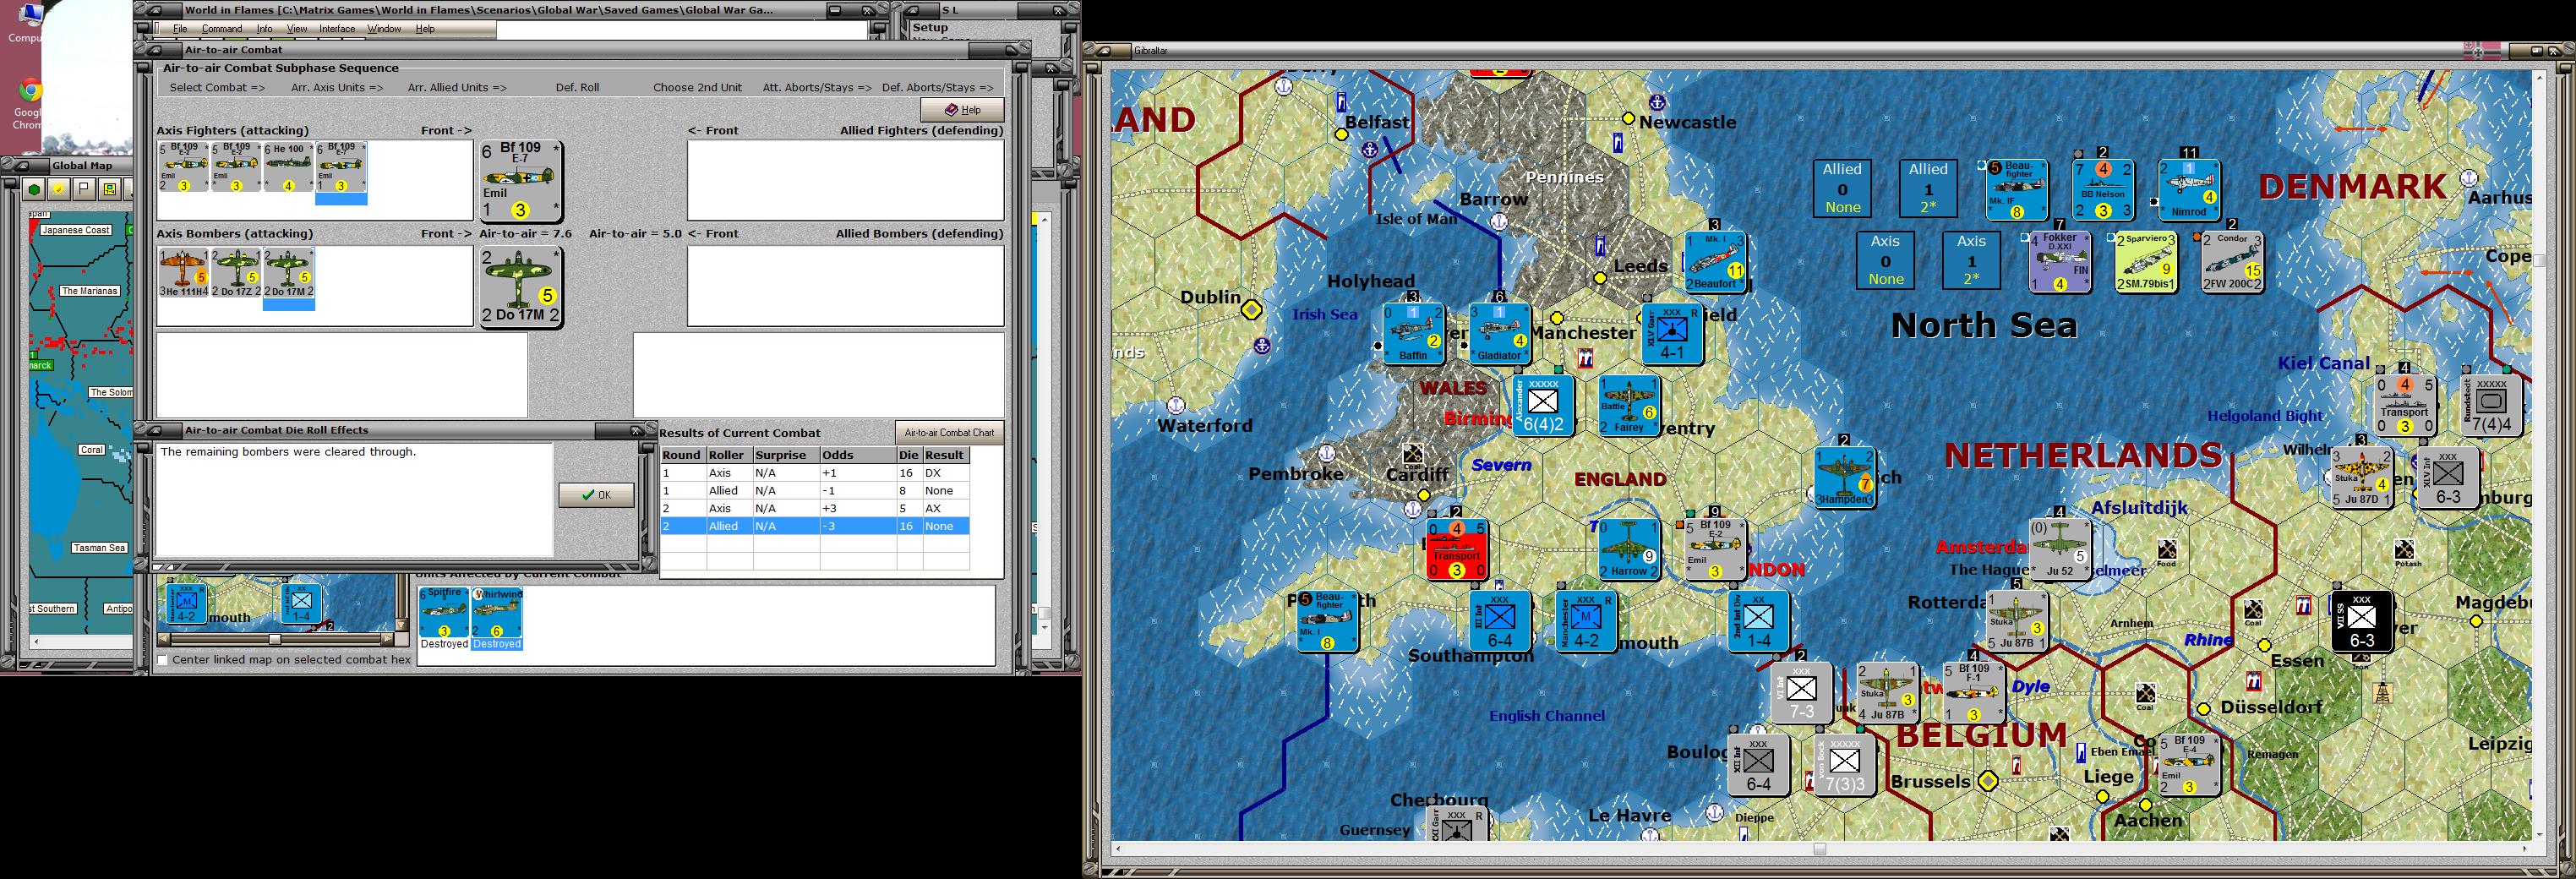Select the He 111H4 bomber counter
2576x879 pixels.
[x=184, y=273]
